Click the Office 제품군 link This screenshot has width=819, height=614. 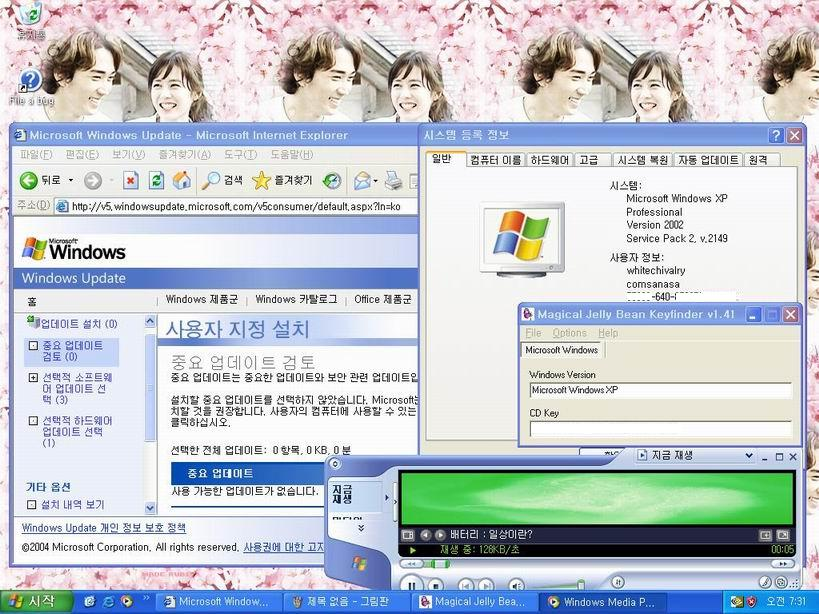382,299
